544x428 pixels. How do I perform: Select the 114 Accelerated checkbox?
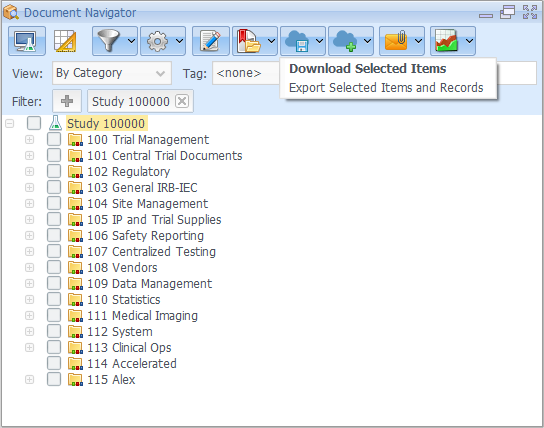[x=54, y=363]
